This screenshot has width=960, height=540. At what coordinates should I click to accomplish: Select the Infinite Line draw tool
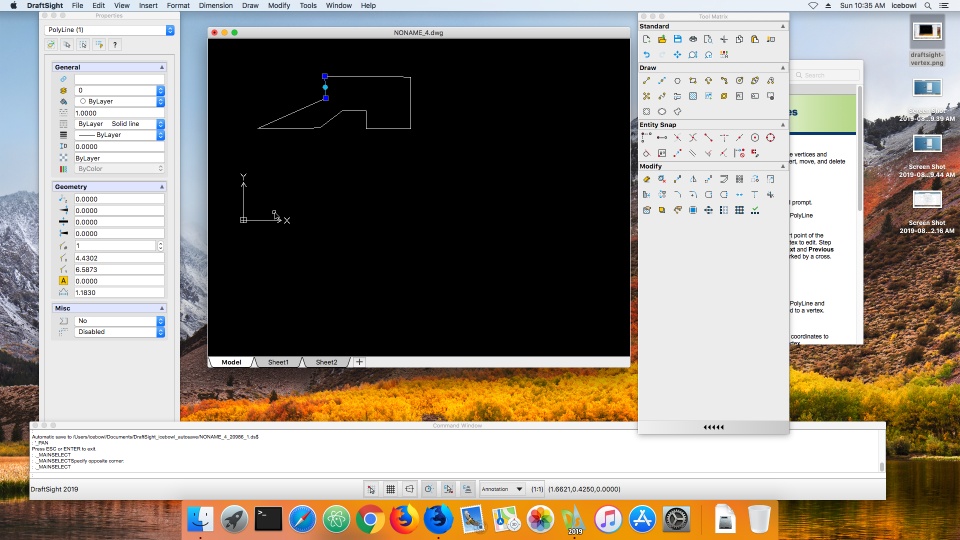662,80
